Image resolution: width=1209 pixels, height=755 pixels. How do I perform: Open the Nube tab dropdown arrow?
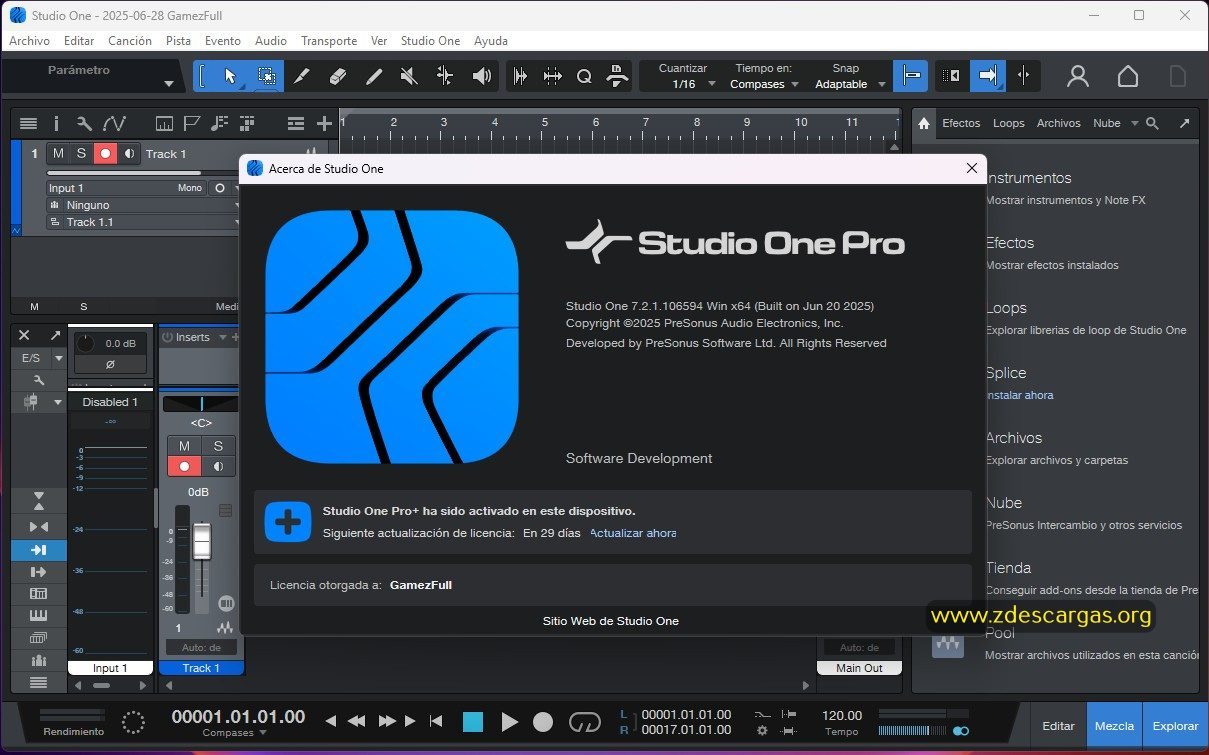[1134, 124]
